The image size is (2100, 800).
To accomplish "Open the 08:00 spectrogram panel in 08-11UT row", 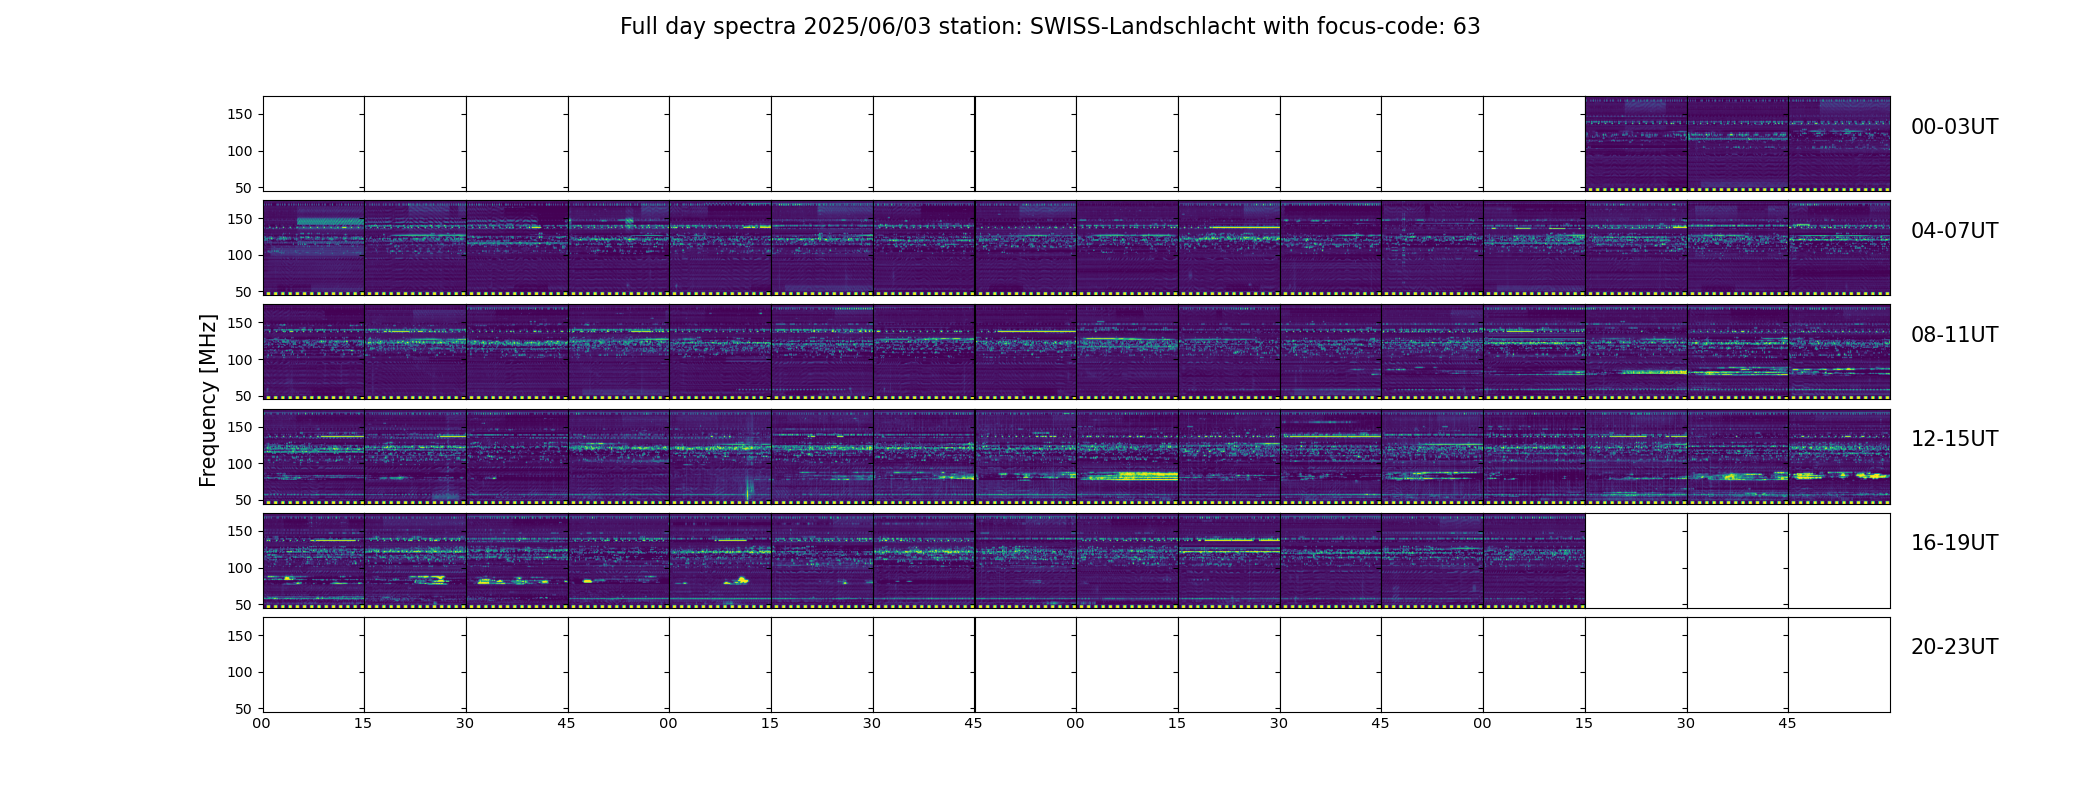I will click(x=314, y=352).
